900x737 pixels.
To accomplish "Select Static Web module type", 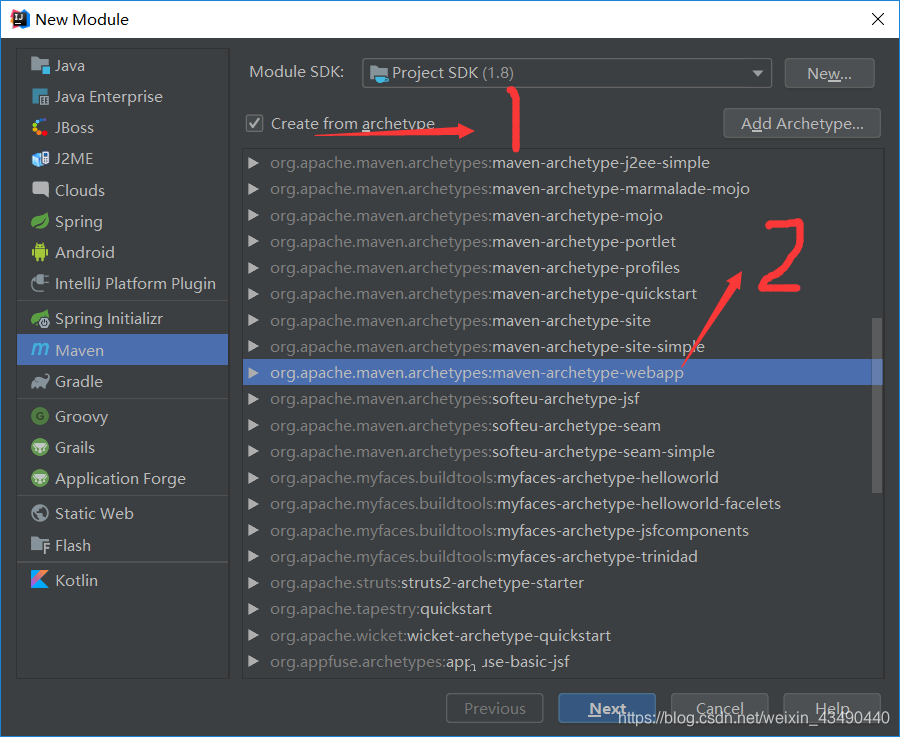I will point(122,513).
